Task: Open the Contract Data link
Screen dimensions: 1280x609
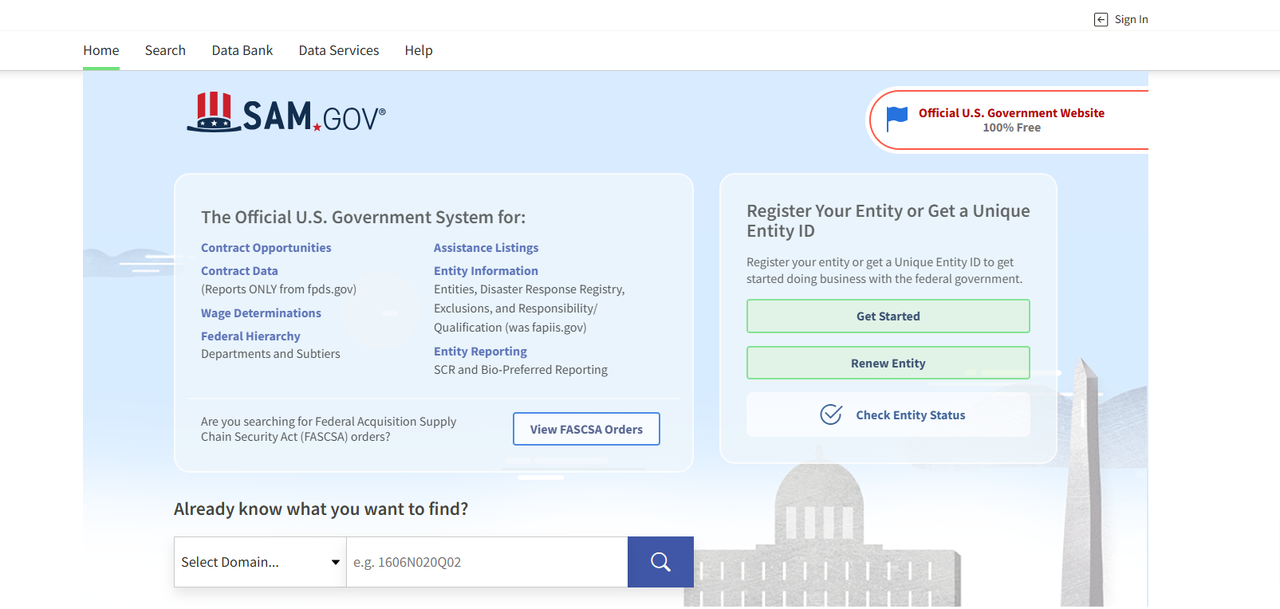Action: click(240, 271)
